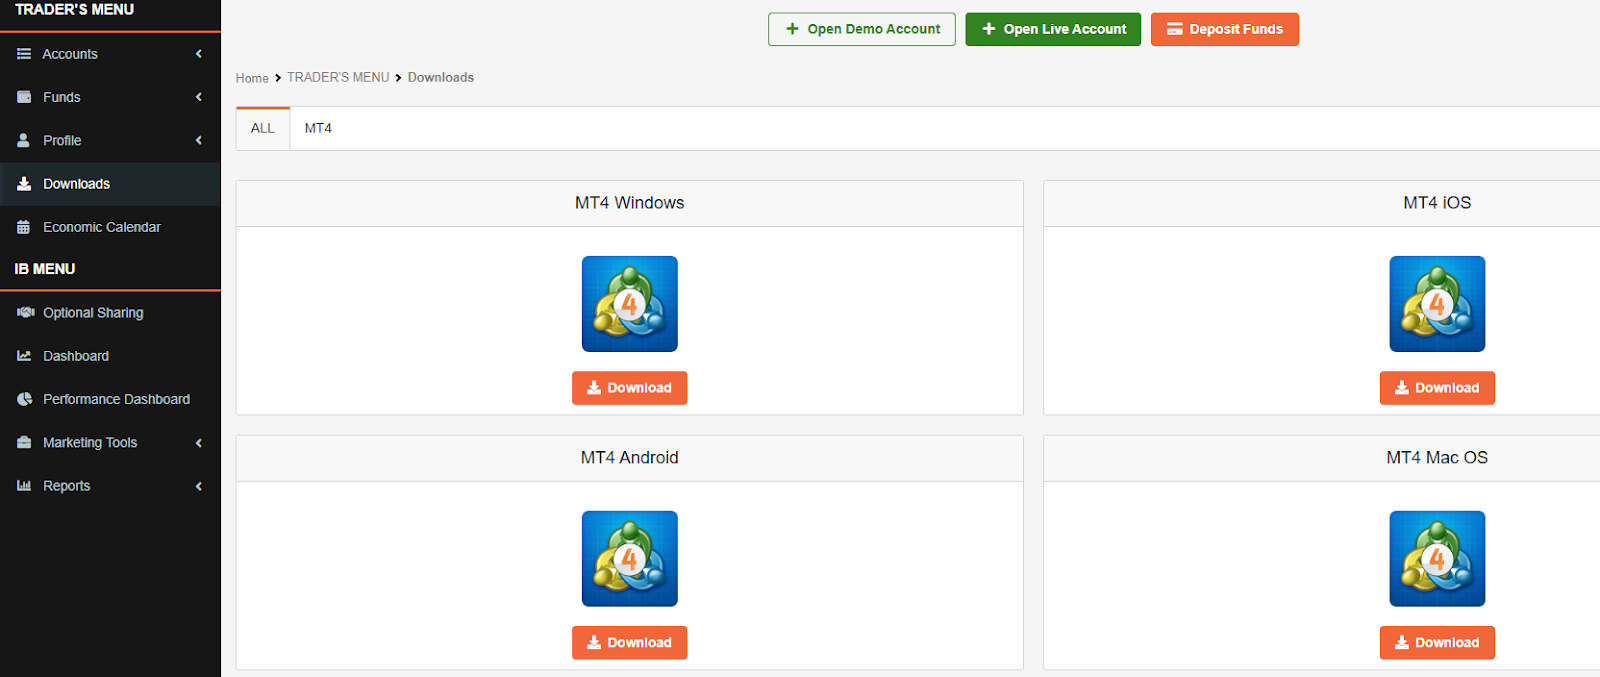Go to Dashboard in IB menu

[110, 356]
